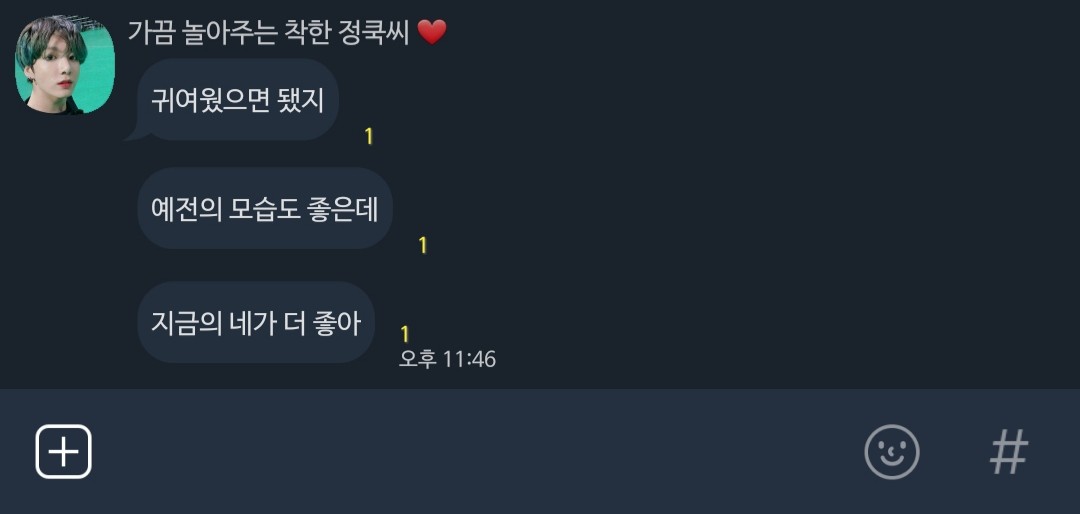The width and height of the screenshot is (1080, 514).
Task: Click the tail of the first speech bubble
Action: pyautogui.click(x=134, y=134)
